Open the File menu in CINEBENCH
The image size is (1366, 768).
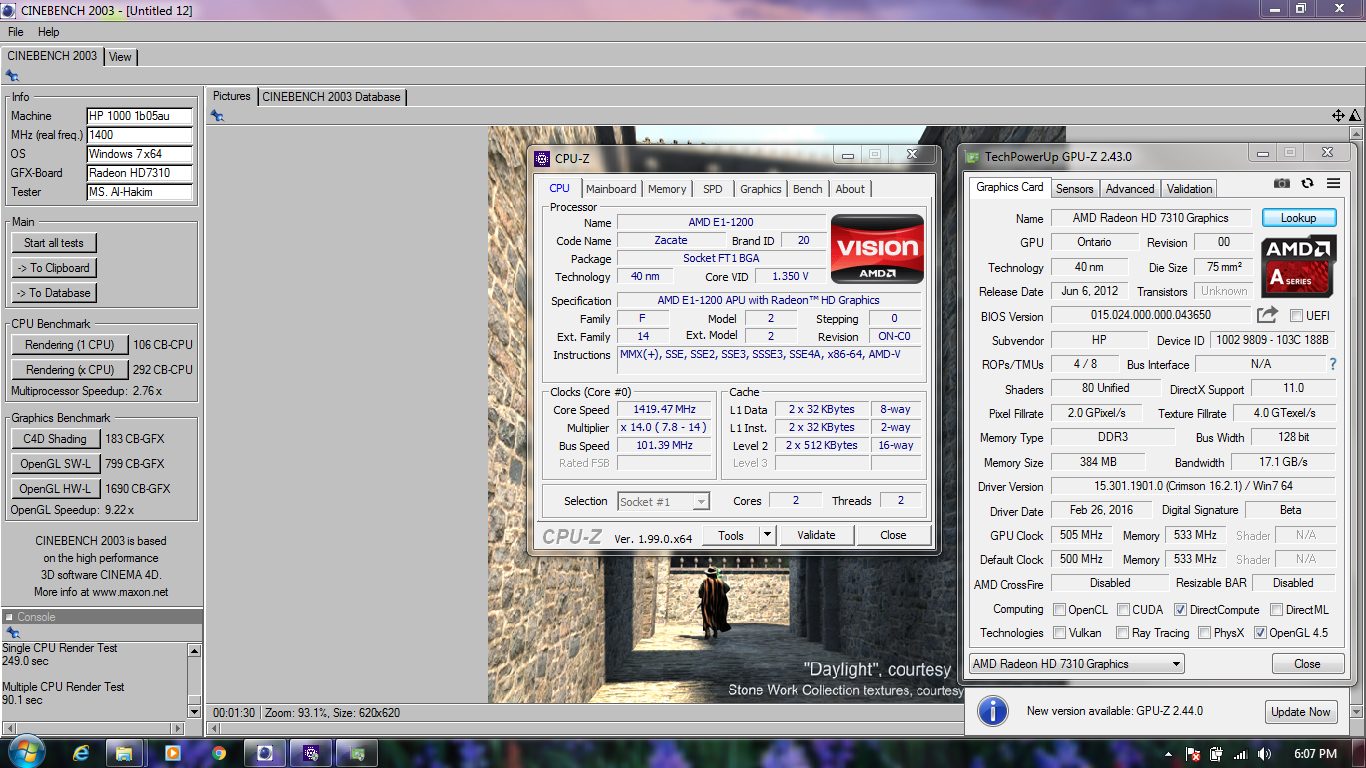(16, 32)
